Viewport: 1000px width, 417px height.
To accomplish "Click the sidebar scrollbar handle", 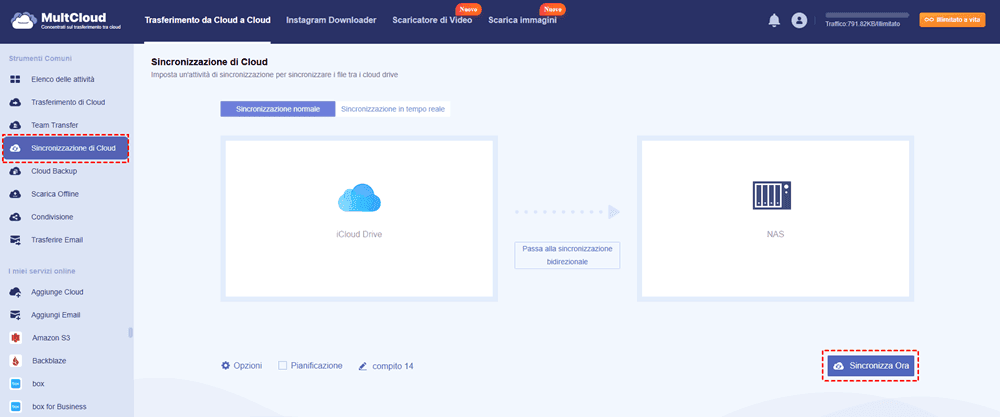I will pos(131,332).
